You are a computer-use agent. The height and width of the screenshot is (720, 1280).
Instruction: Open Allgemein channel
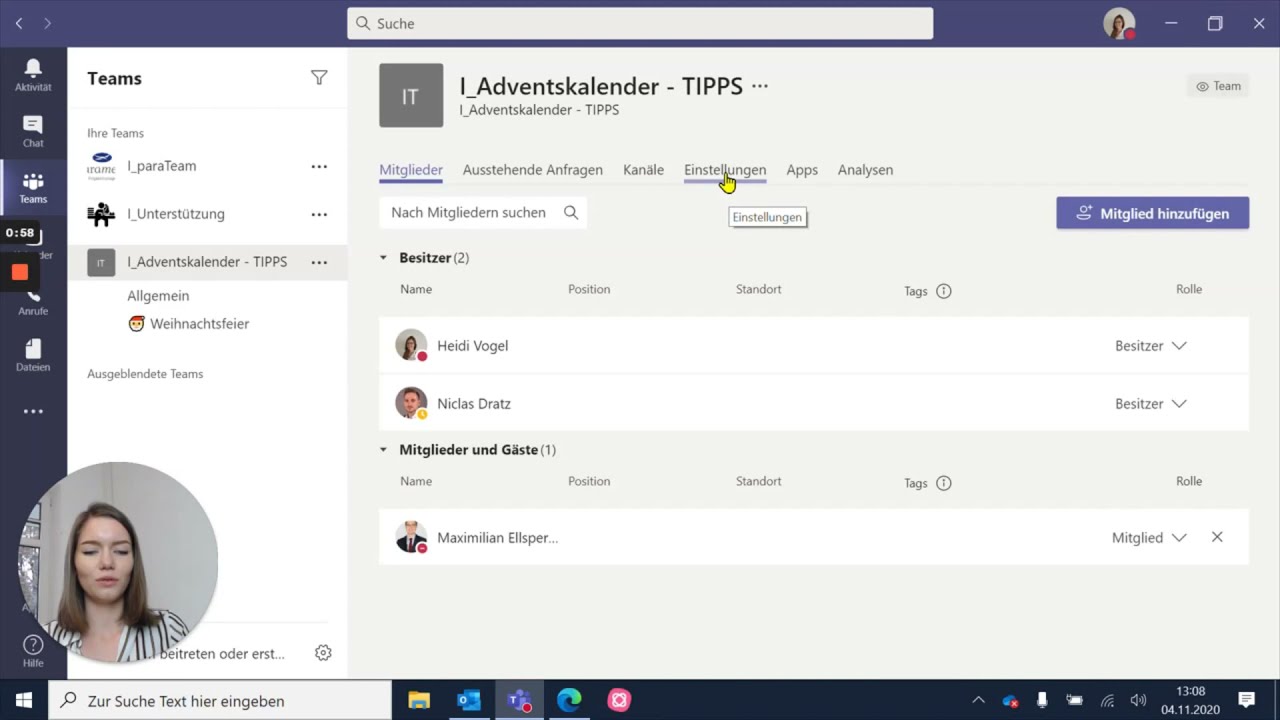[x=158, y=296]
